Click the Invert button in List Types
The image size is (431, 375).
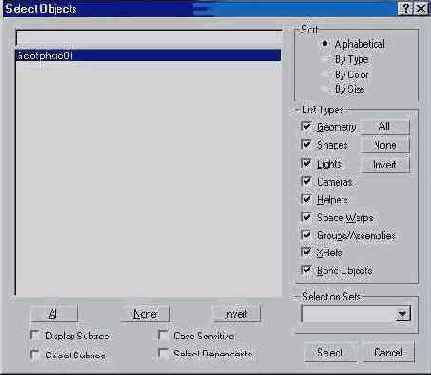click(385, 164)
